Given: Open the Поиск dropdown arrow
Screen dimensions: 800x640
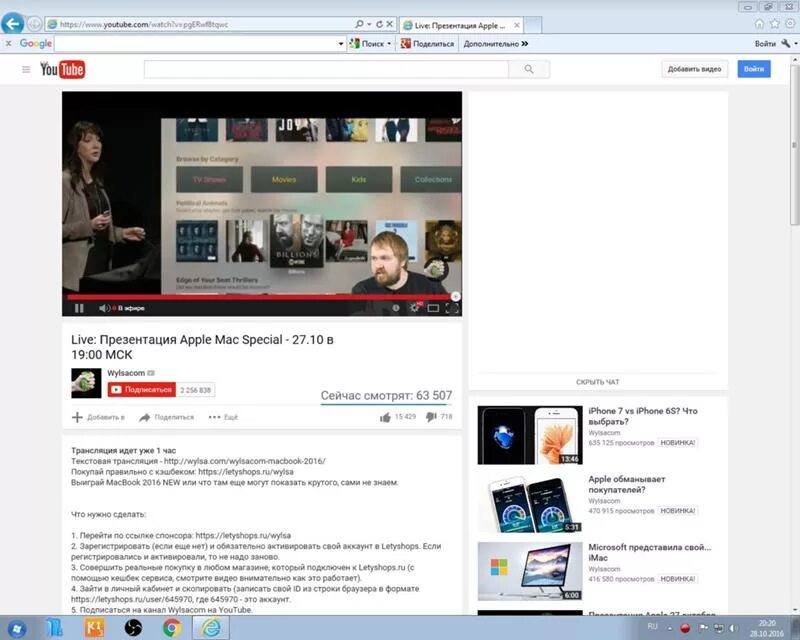Looking at the screenshot, I should pyautogui.click(x=389, y=44).
